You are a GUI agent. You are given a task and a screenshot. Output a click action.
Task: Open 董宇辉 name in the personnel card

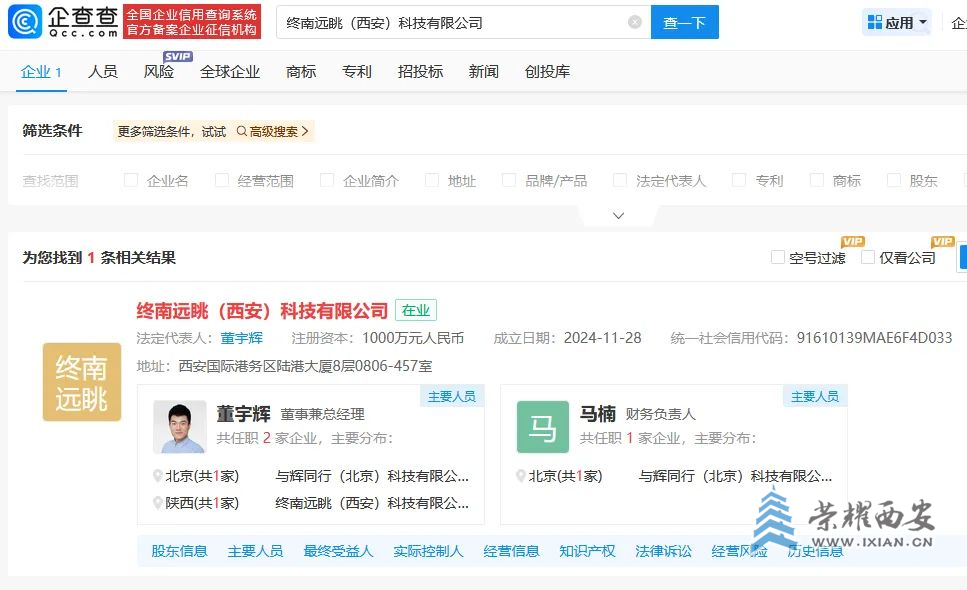tap(244, 414)
